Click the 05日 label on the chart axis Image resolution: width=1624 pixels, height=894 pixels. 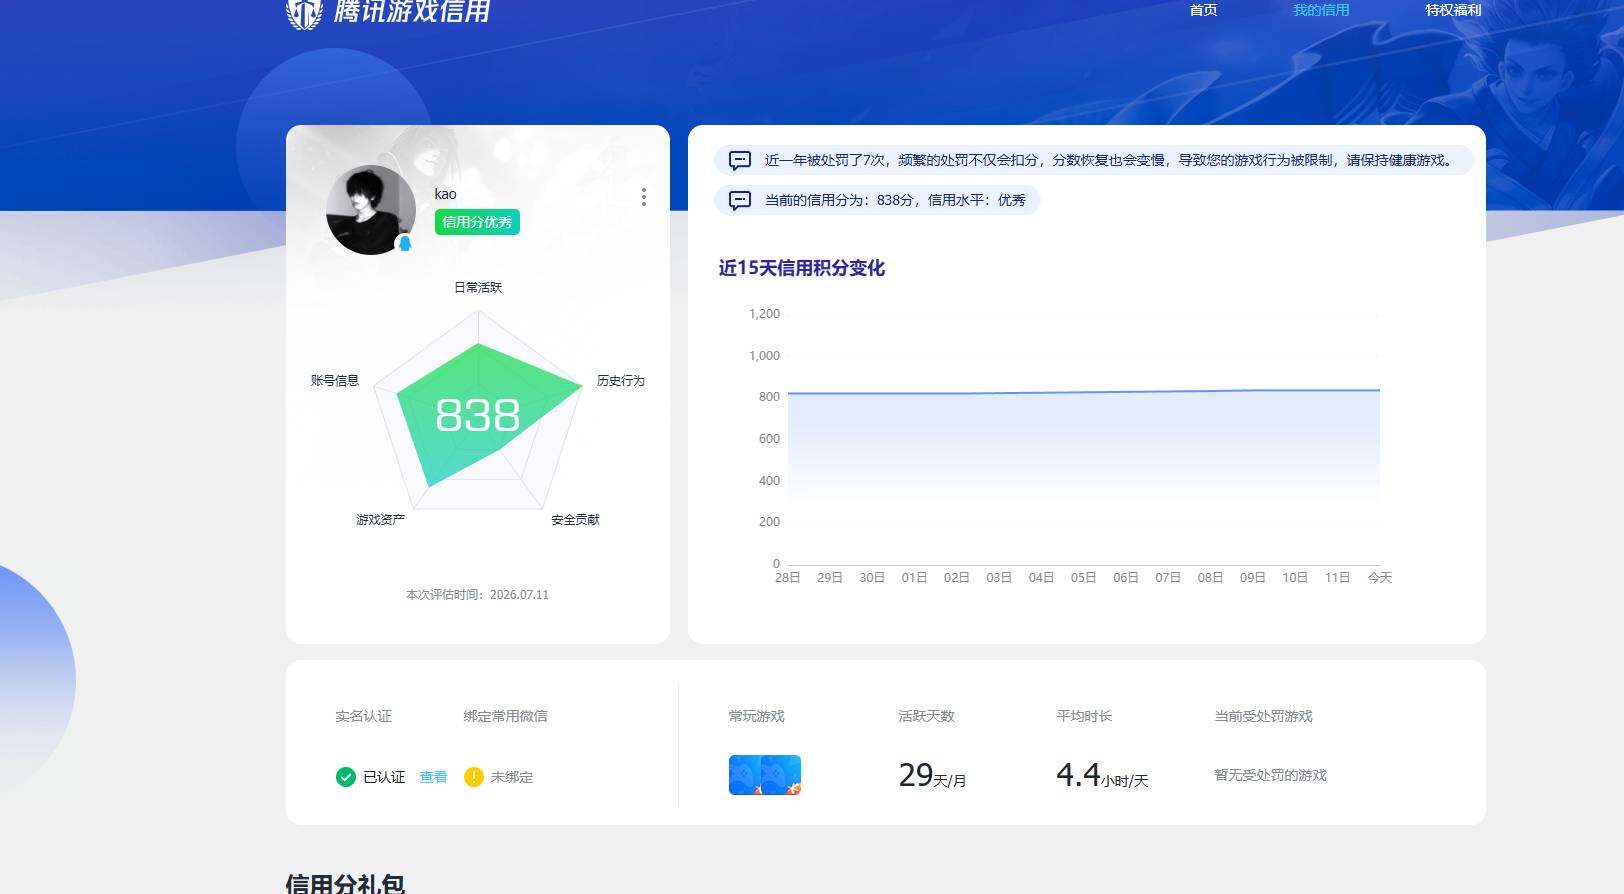pyautogui.click(x=1083, y=578)
